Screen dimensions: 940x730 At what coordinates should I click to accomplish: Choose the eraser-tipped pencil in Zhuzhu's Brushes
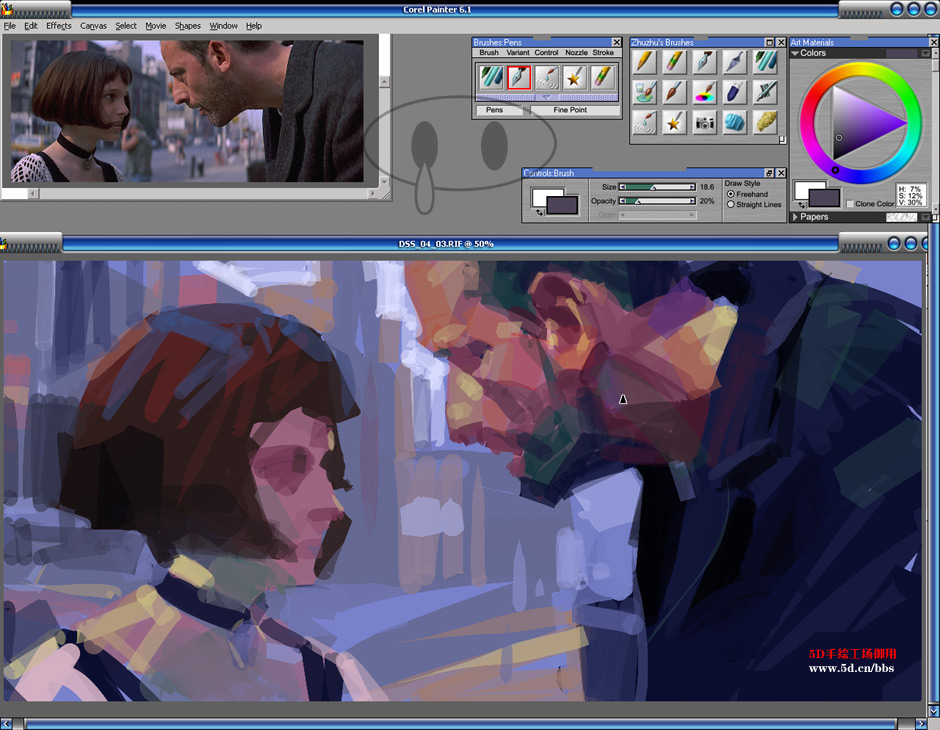(674, 62)
